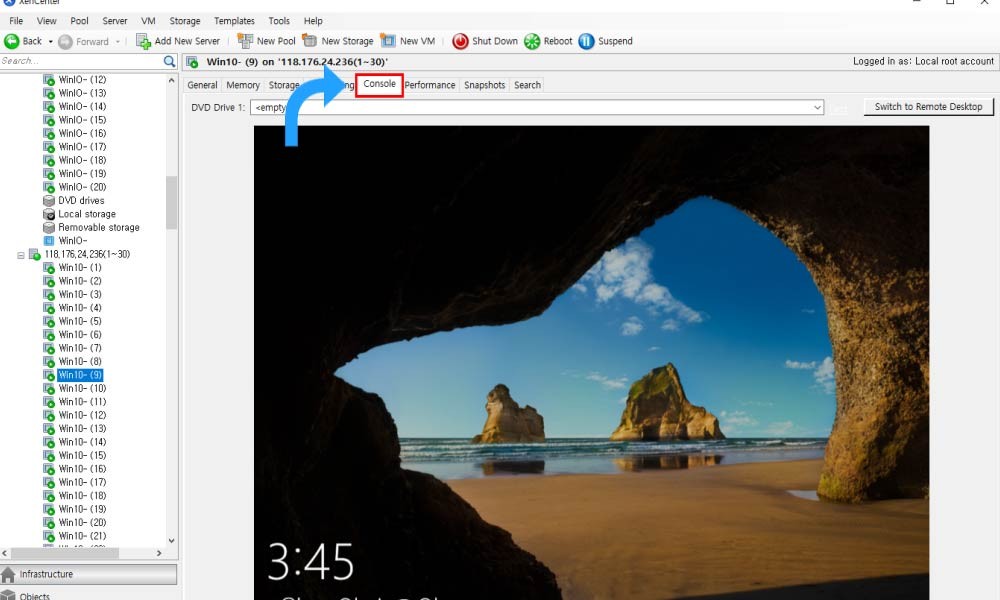Screen dimensions: 1000x600
Task: Click the tree scroll down arrow
Action: [172, 541]
